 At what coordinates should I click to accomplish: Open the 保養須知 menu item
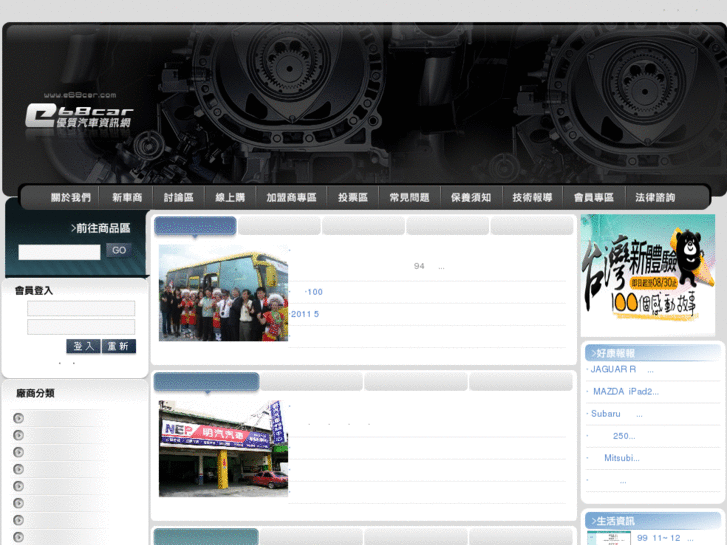(471, 198)
